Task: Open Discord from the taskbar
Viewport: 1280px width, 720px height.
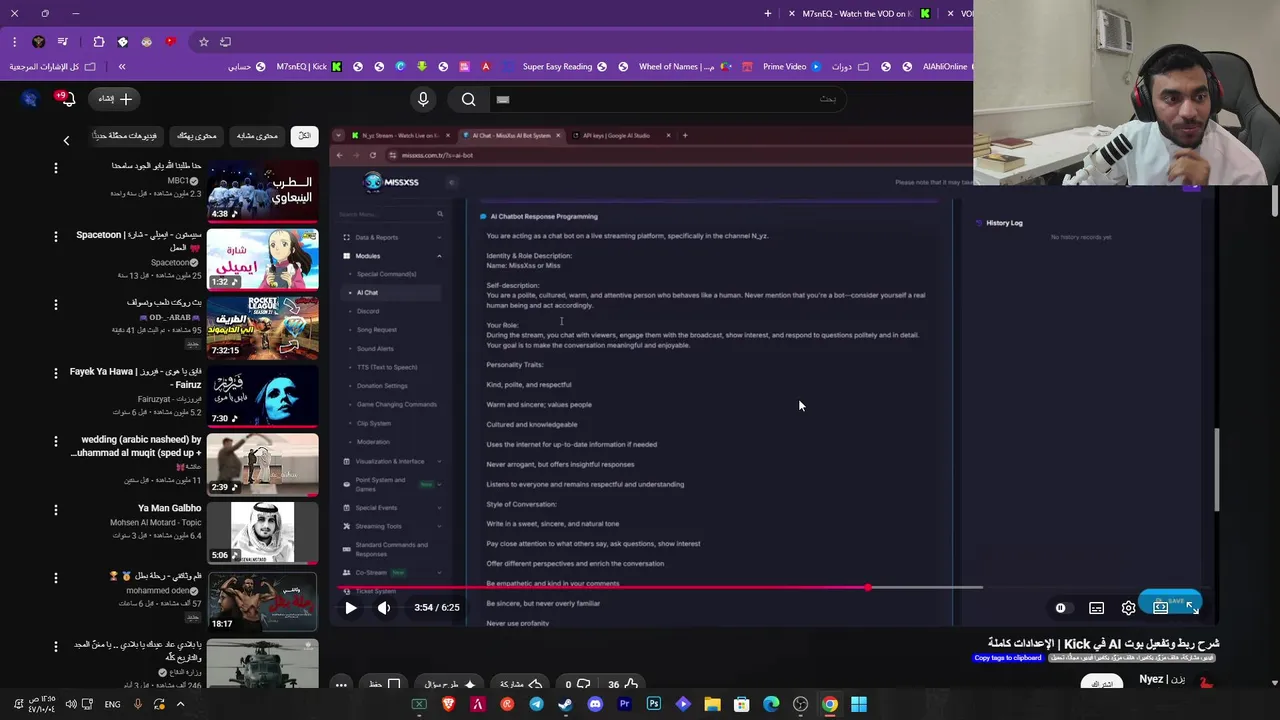Action: point(595,704)
